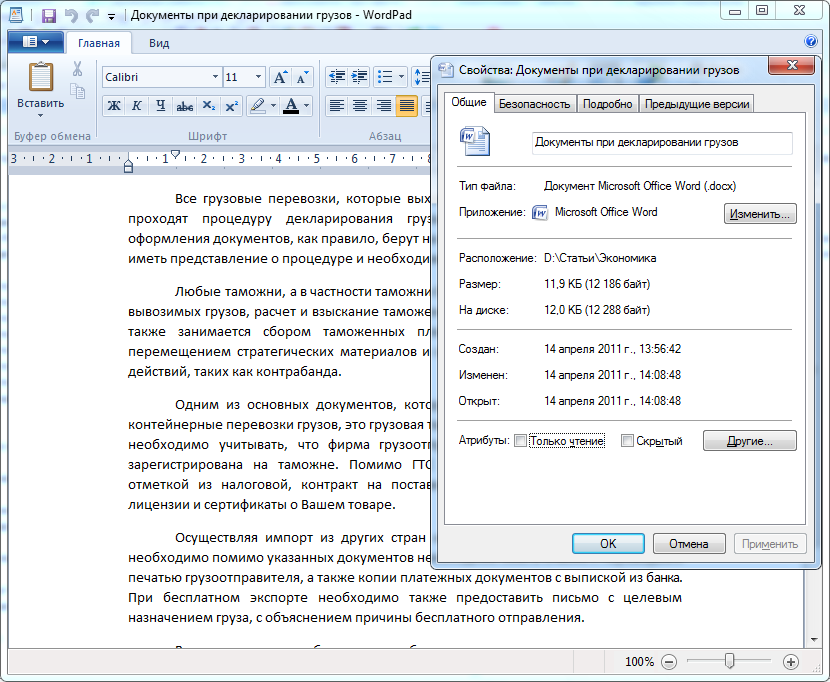
Task: Click the Save icon in quick access toolbar
Action: pos(48,16)
